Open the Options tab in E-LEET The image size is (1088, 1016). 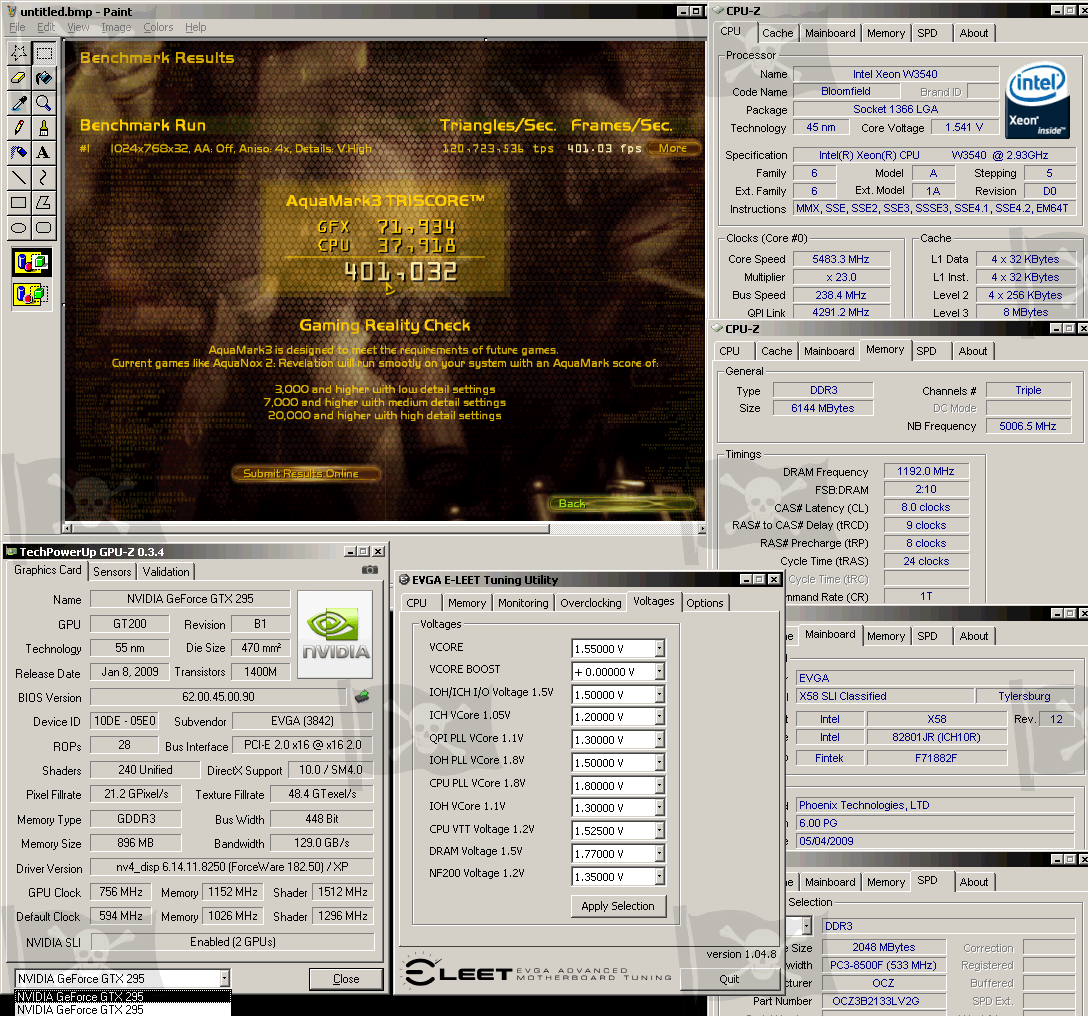(704, 603)
